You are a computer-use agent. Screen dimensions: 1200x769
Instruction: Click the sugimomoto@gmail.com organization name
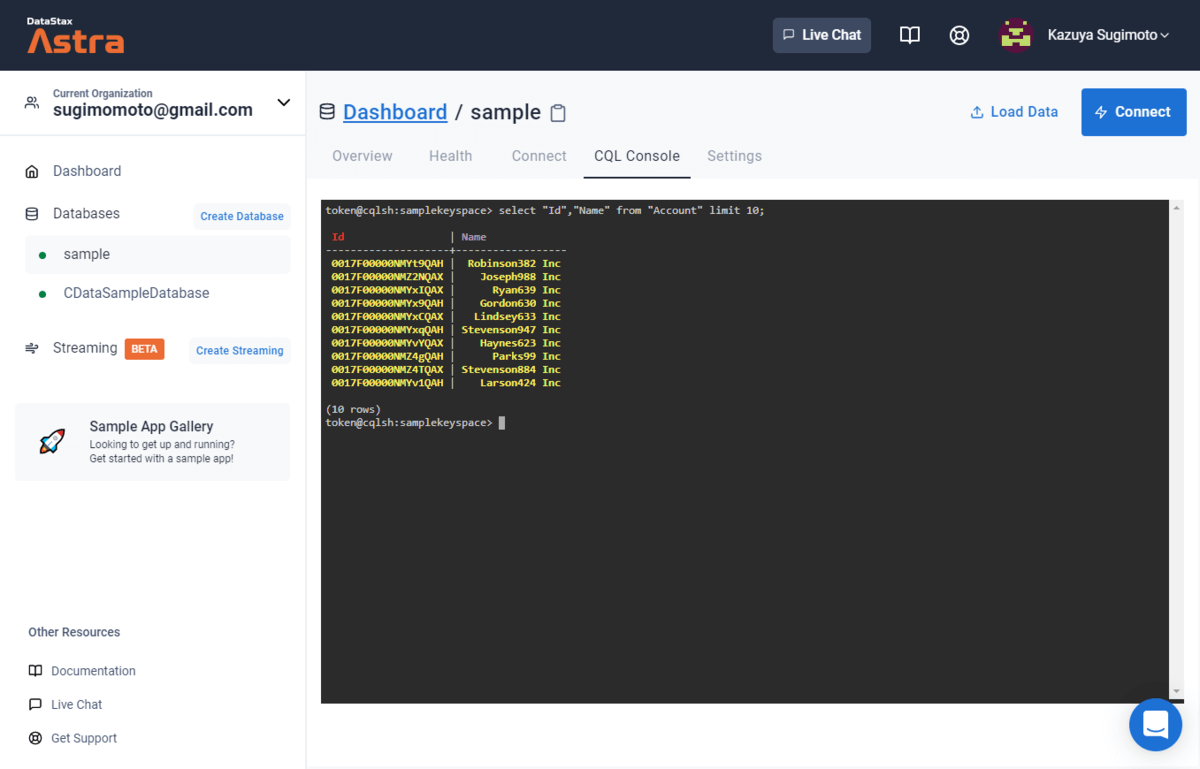tap(153, 110)
